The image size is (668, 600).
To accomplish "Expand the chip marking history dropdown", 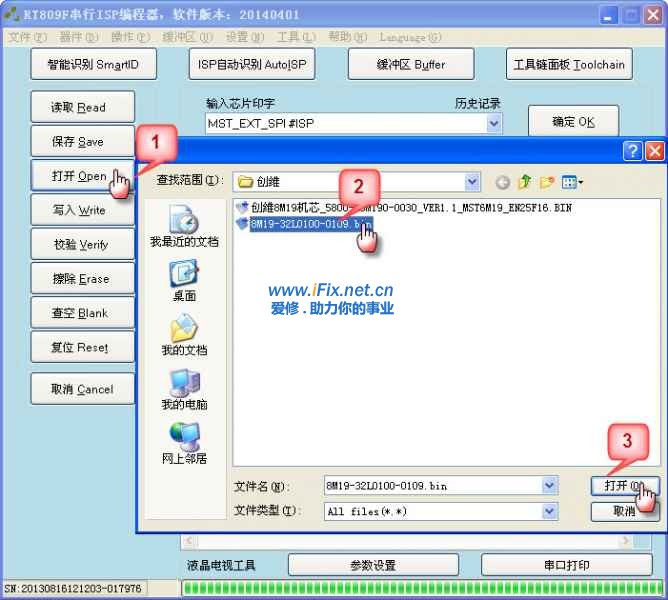I will 493,123.
